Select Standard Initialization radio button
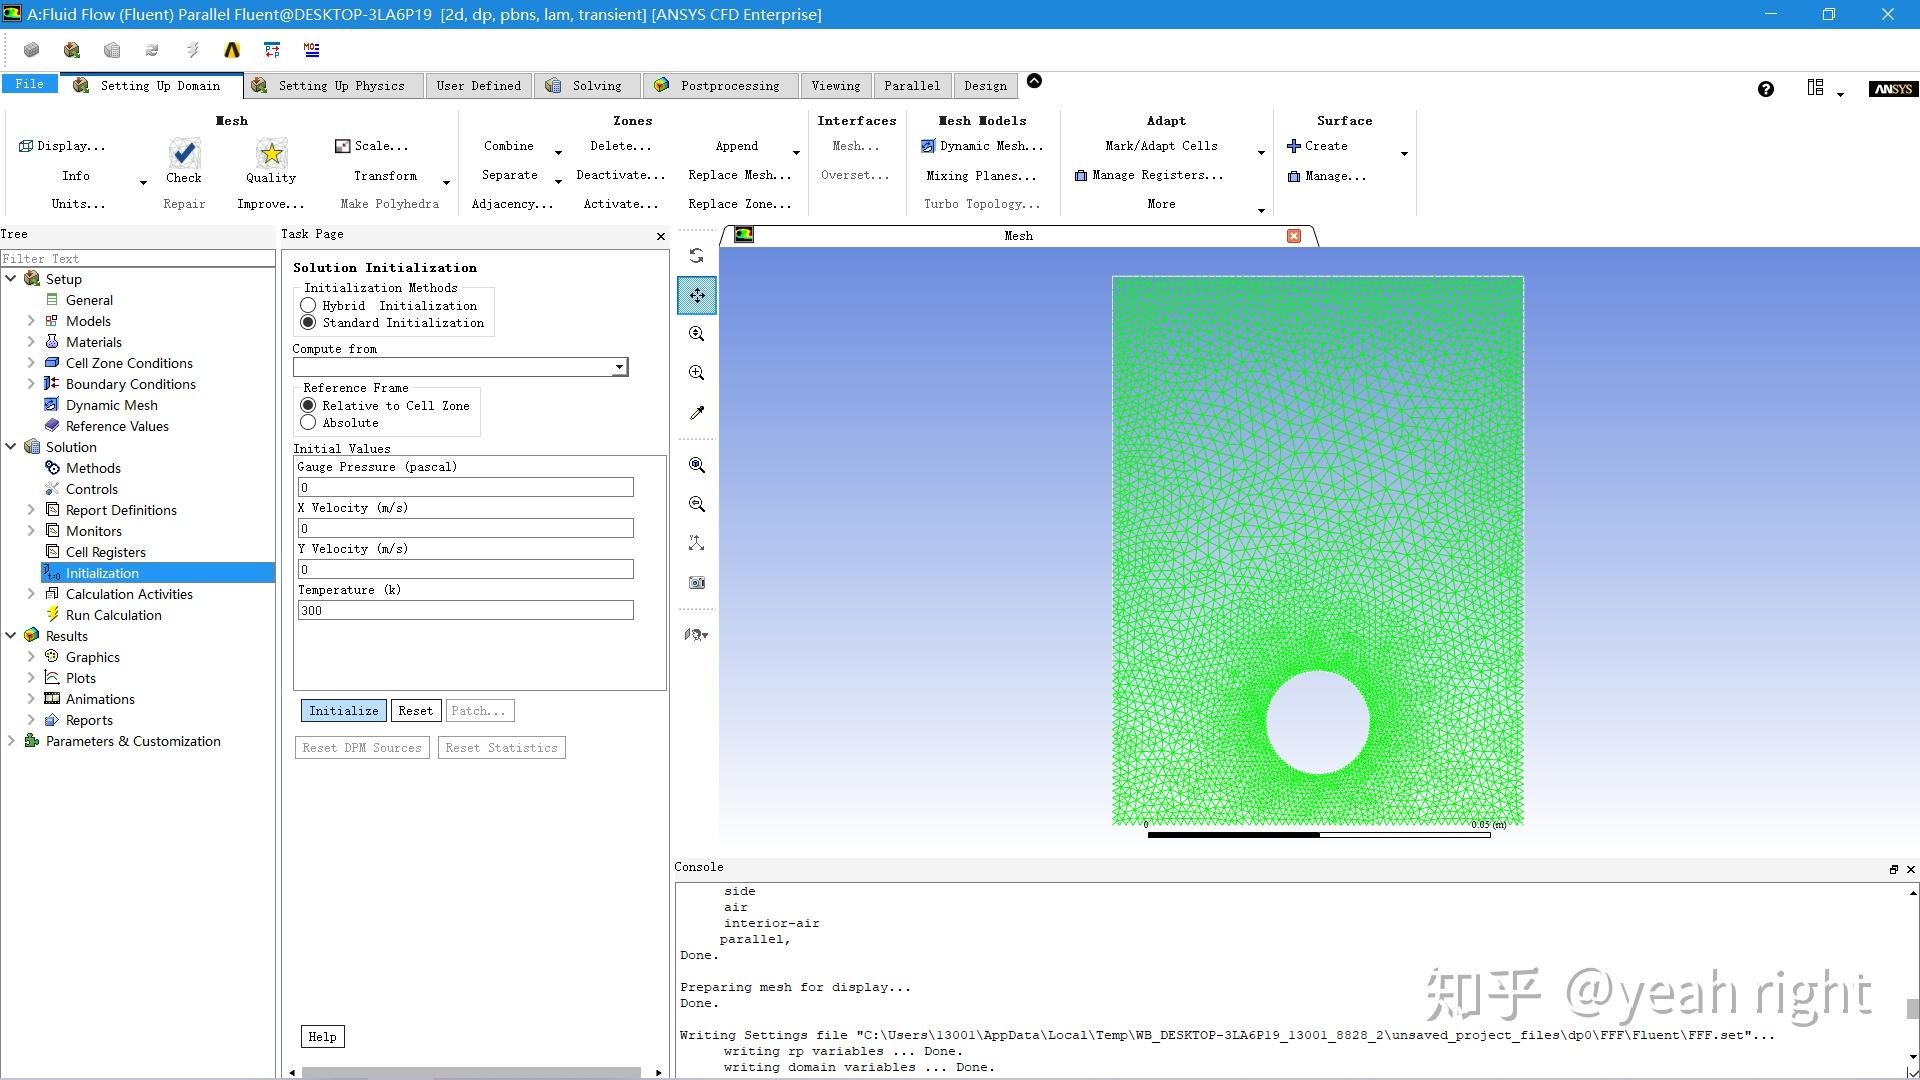 click(308, 323)
